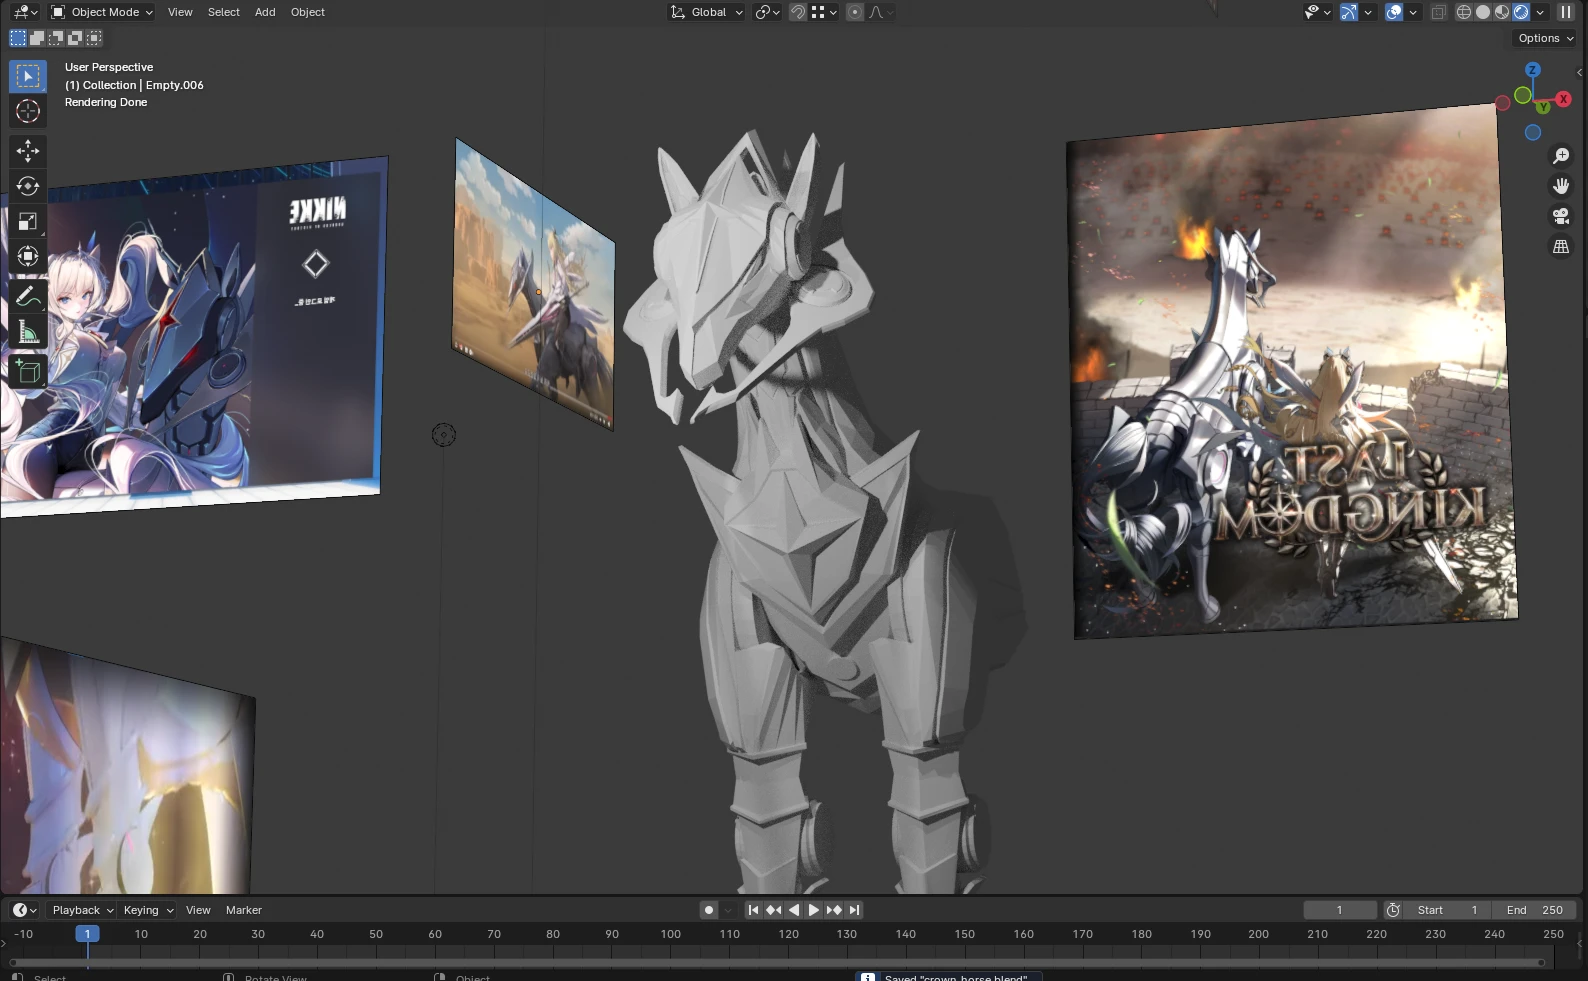This screenshot has width=1588, height=981.
Task: Play animation in reverse
Action: 794,910
